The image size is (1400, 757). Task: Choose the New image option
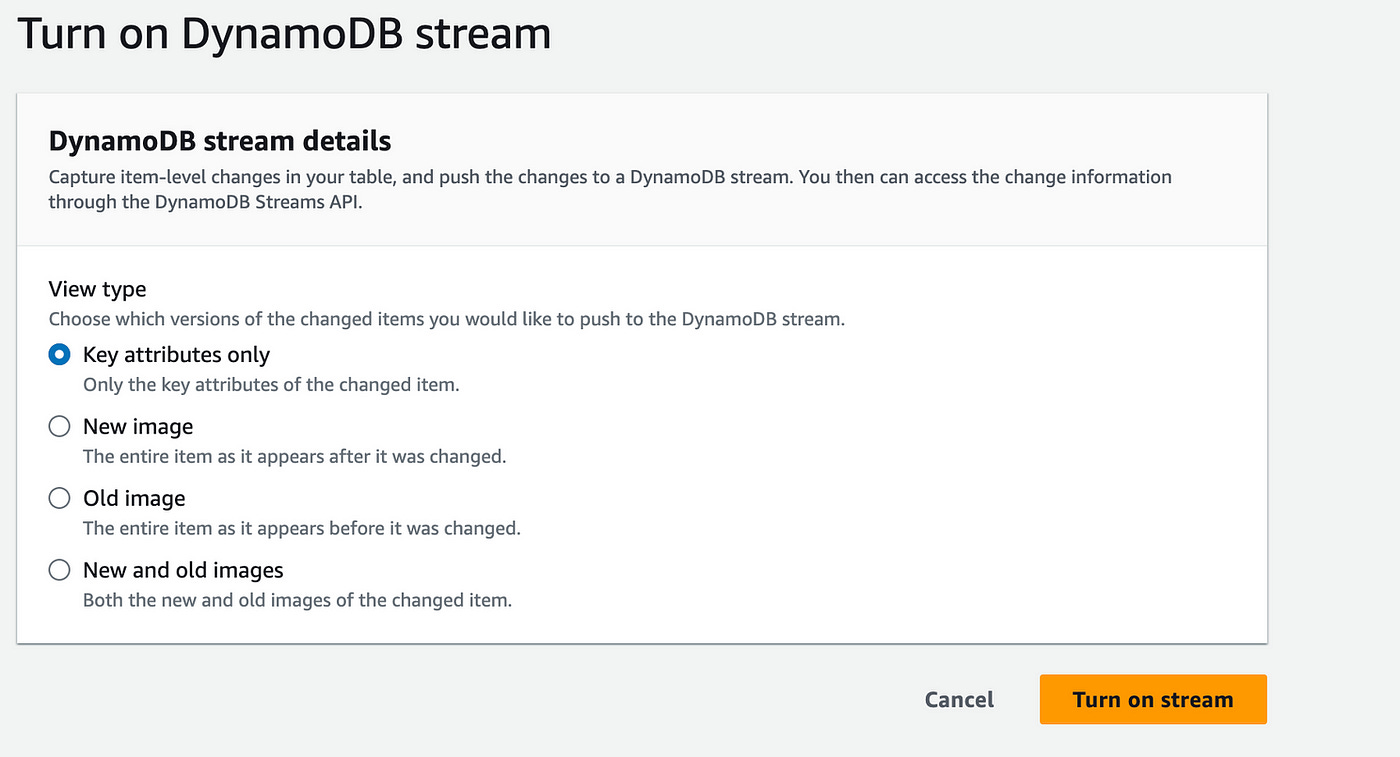click(59, 426)
